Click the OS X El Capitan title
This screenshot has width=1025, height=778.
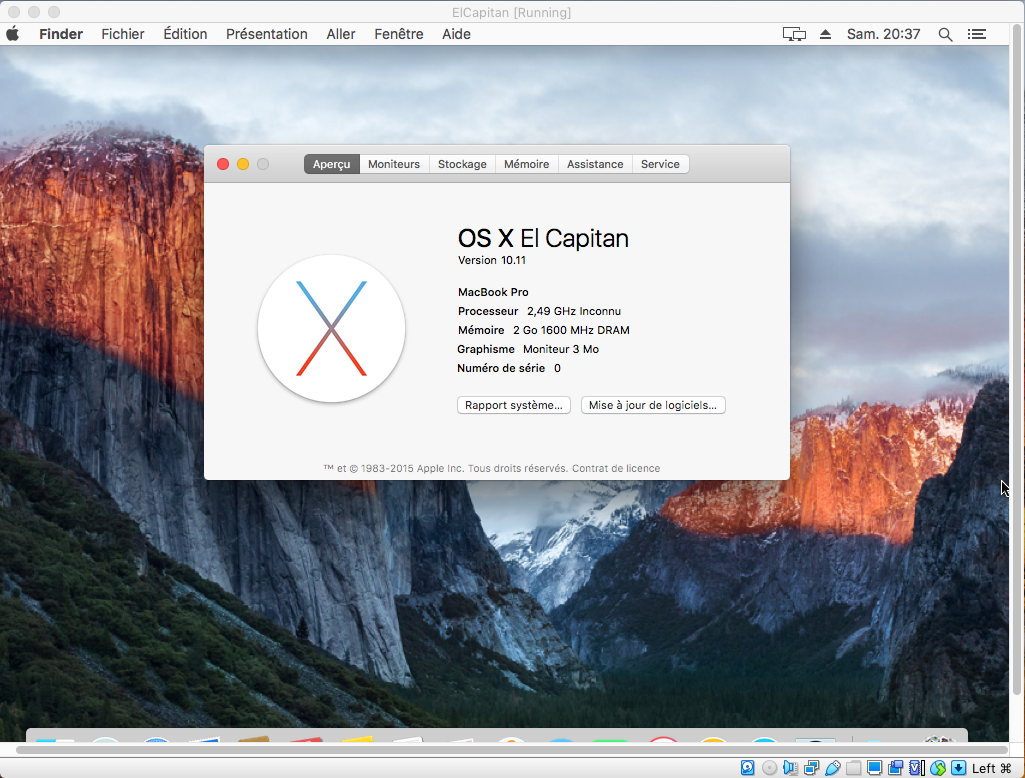(x=543, y=239)
